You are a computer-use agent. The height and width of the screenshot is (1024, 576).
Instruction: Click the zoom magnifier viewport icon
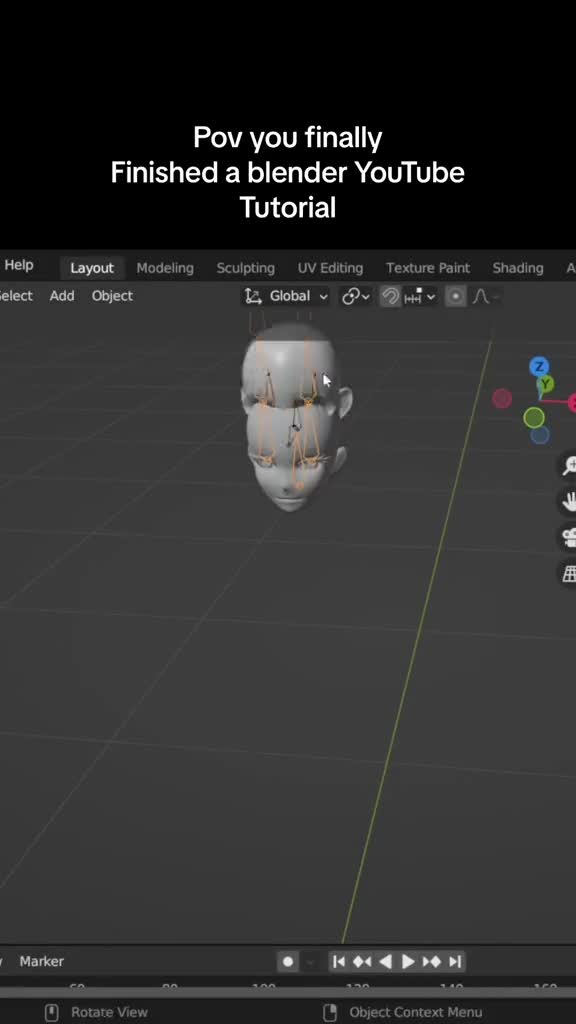[x=569, y=465]
